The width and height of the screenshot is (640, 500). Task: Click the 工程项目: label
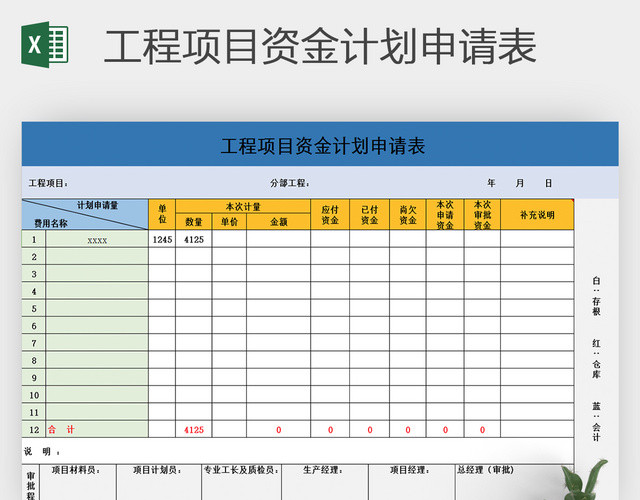[48, 183]
